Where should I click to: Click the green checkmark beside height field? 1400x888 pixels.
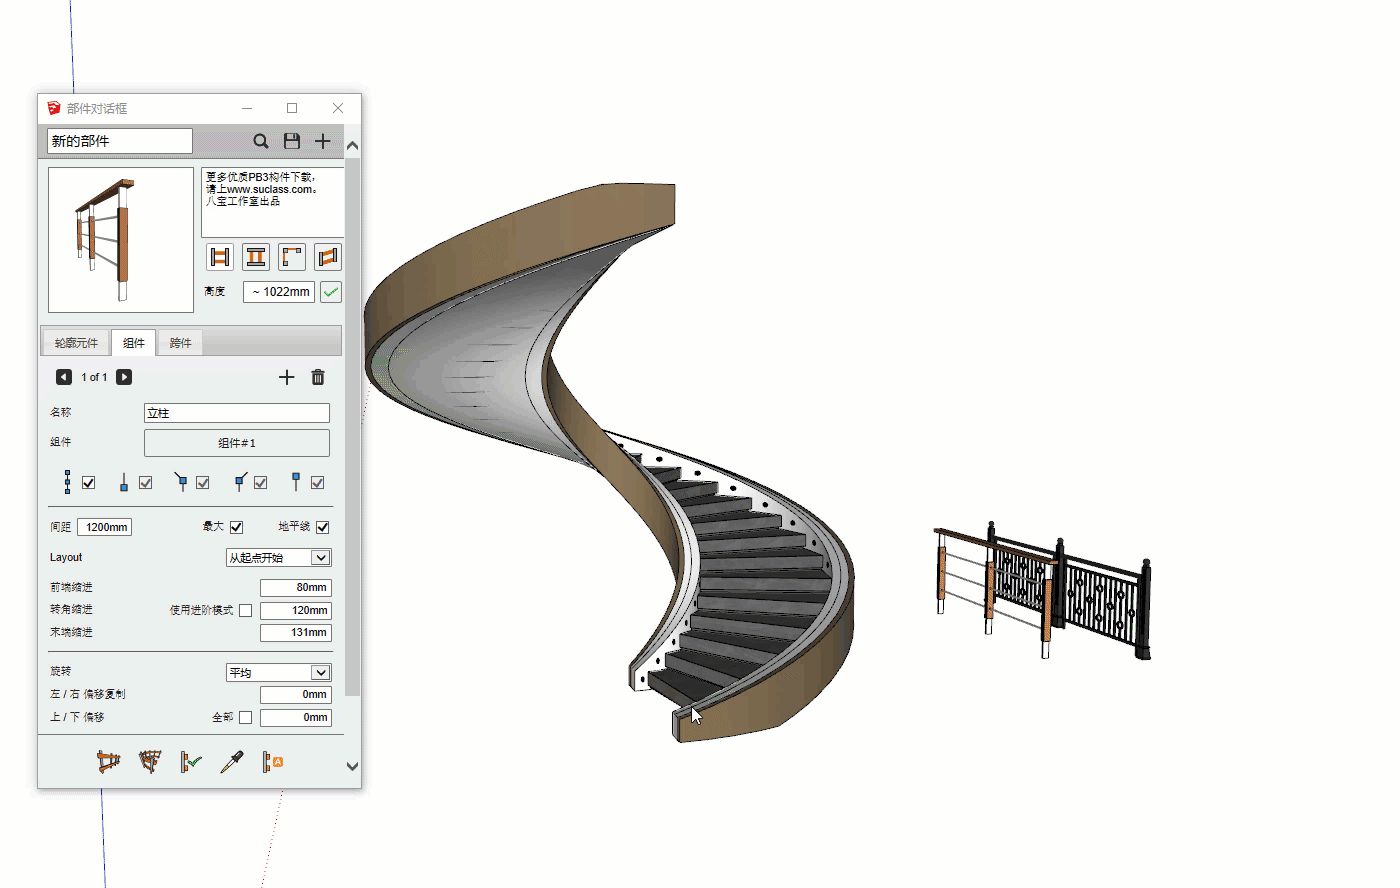[331, 292]
